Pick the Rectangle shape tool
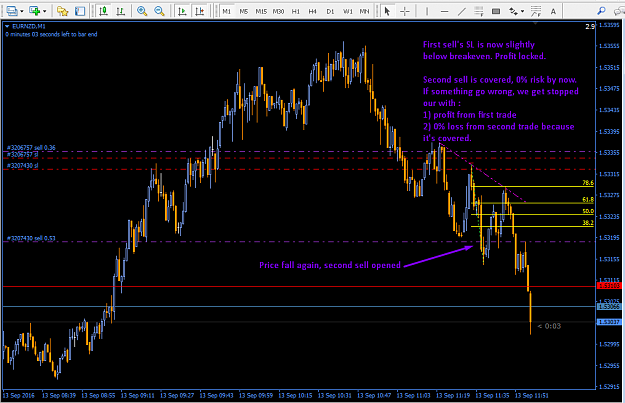This screenshot has width=625, height=403. click(x=496, y=11)
